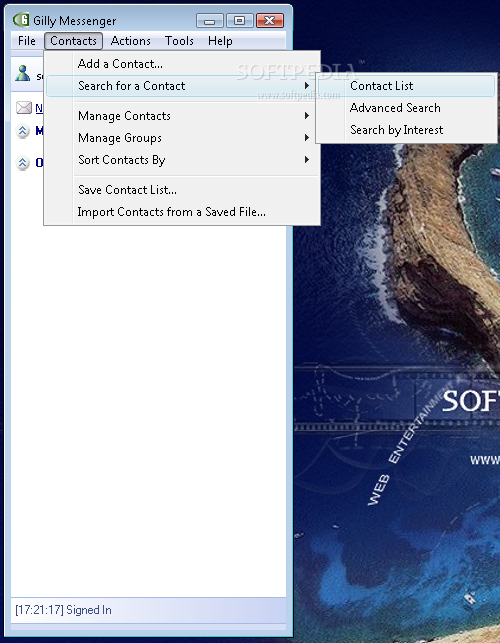
Task: Open the Manage Groups submenu
Action: [x=183, y=138]
